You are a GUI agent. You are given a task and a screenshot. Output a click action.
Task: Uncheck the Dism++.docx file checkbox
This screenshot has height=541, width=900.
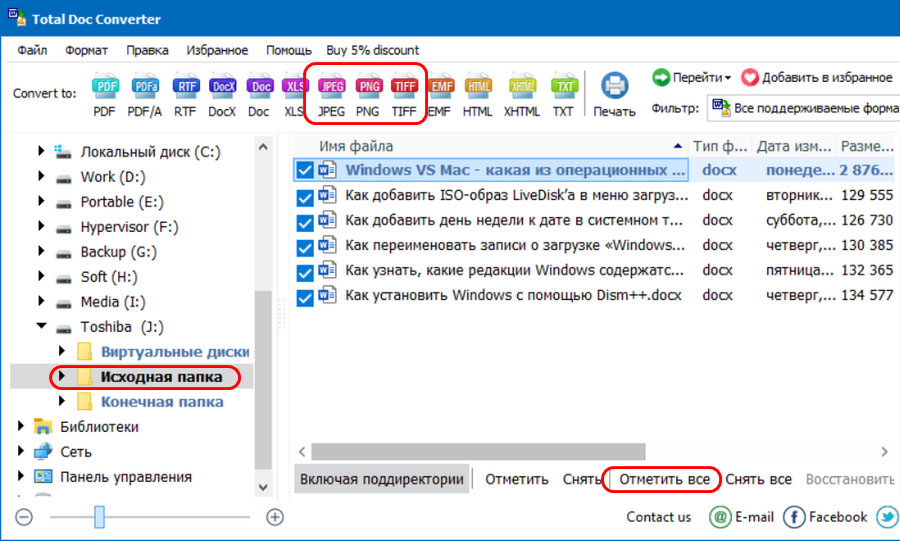point(305,298)
